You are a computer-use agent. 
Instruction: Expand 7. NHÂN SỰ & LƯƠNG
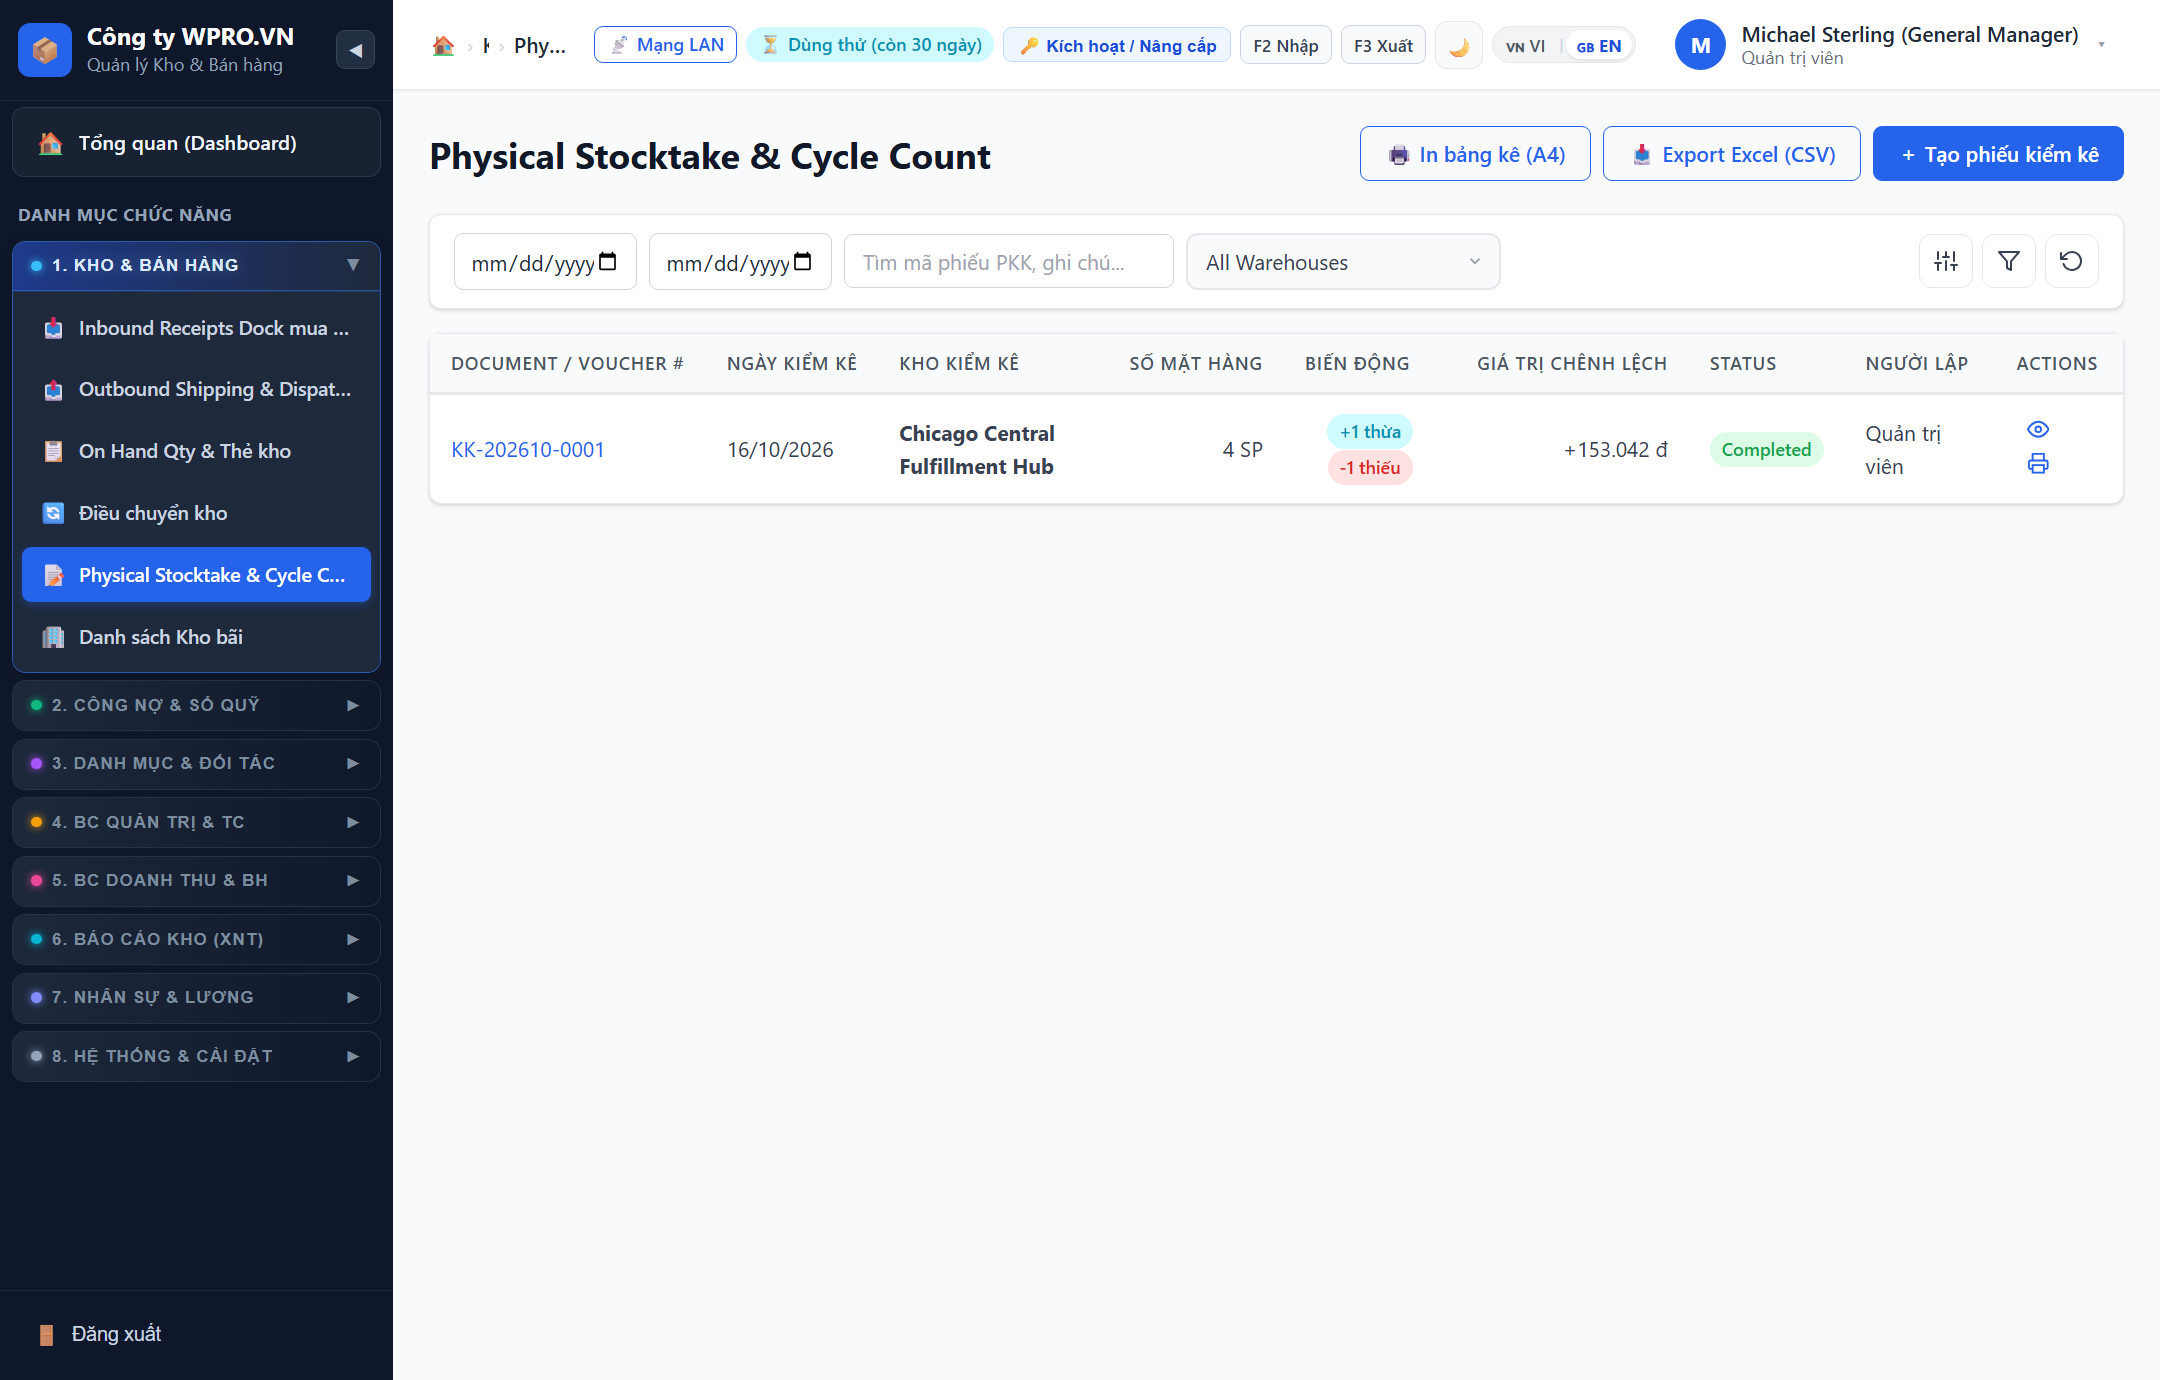[196, 997]
